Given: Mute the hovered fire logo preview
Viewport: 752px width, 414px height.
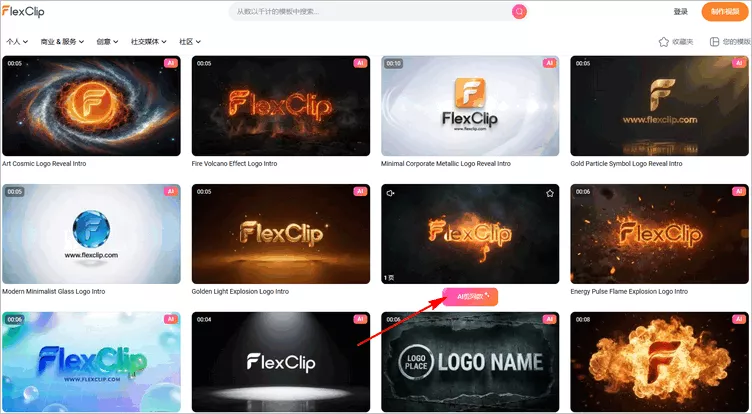Looking at the screenshot, I should coord(390,193).
